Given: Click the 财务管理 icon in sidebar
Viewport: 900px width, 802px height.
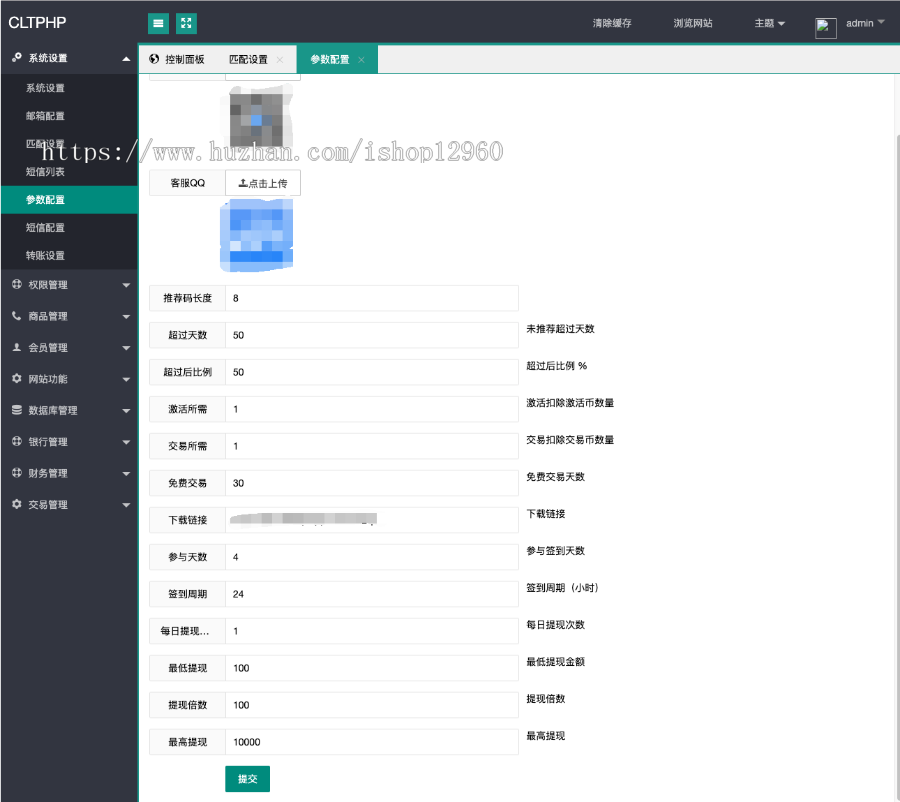Looking at the screenshot, I should pyautogui.click(x=17, y=473).
